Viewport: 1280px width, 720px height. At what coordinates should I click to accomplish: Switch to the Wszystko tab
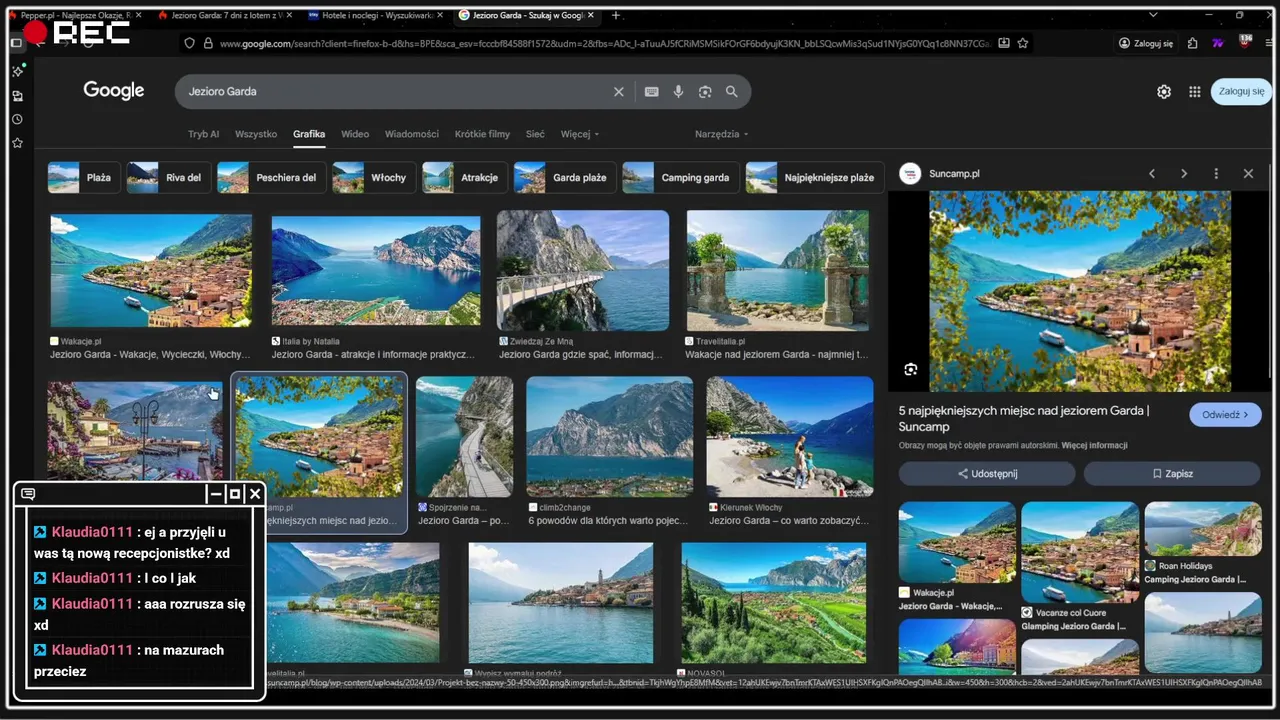tap(256, 134)
